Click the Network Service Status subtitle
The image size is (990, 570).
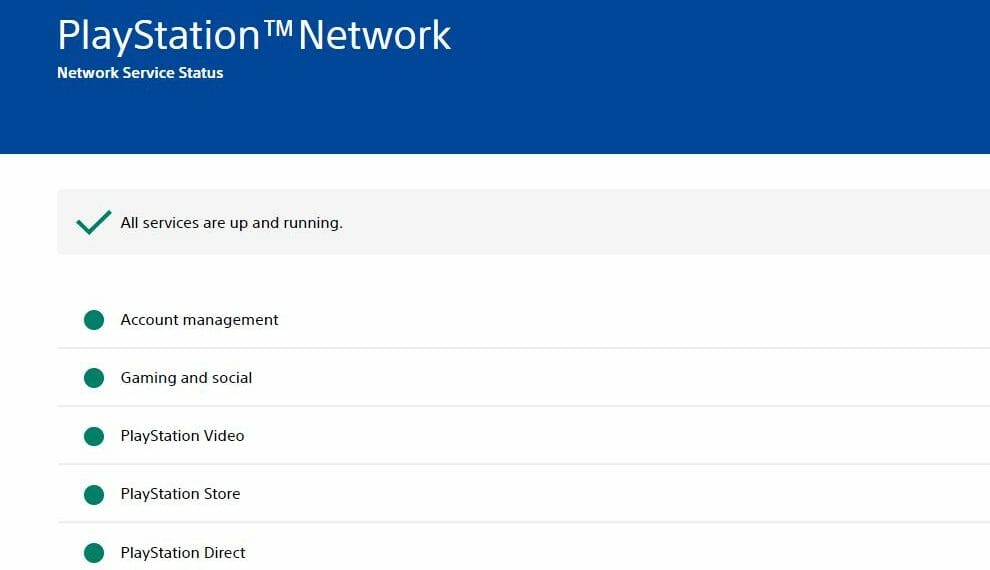[140, 73]
